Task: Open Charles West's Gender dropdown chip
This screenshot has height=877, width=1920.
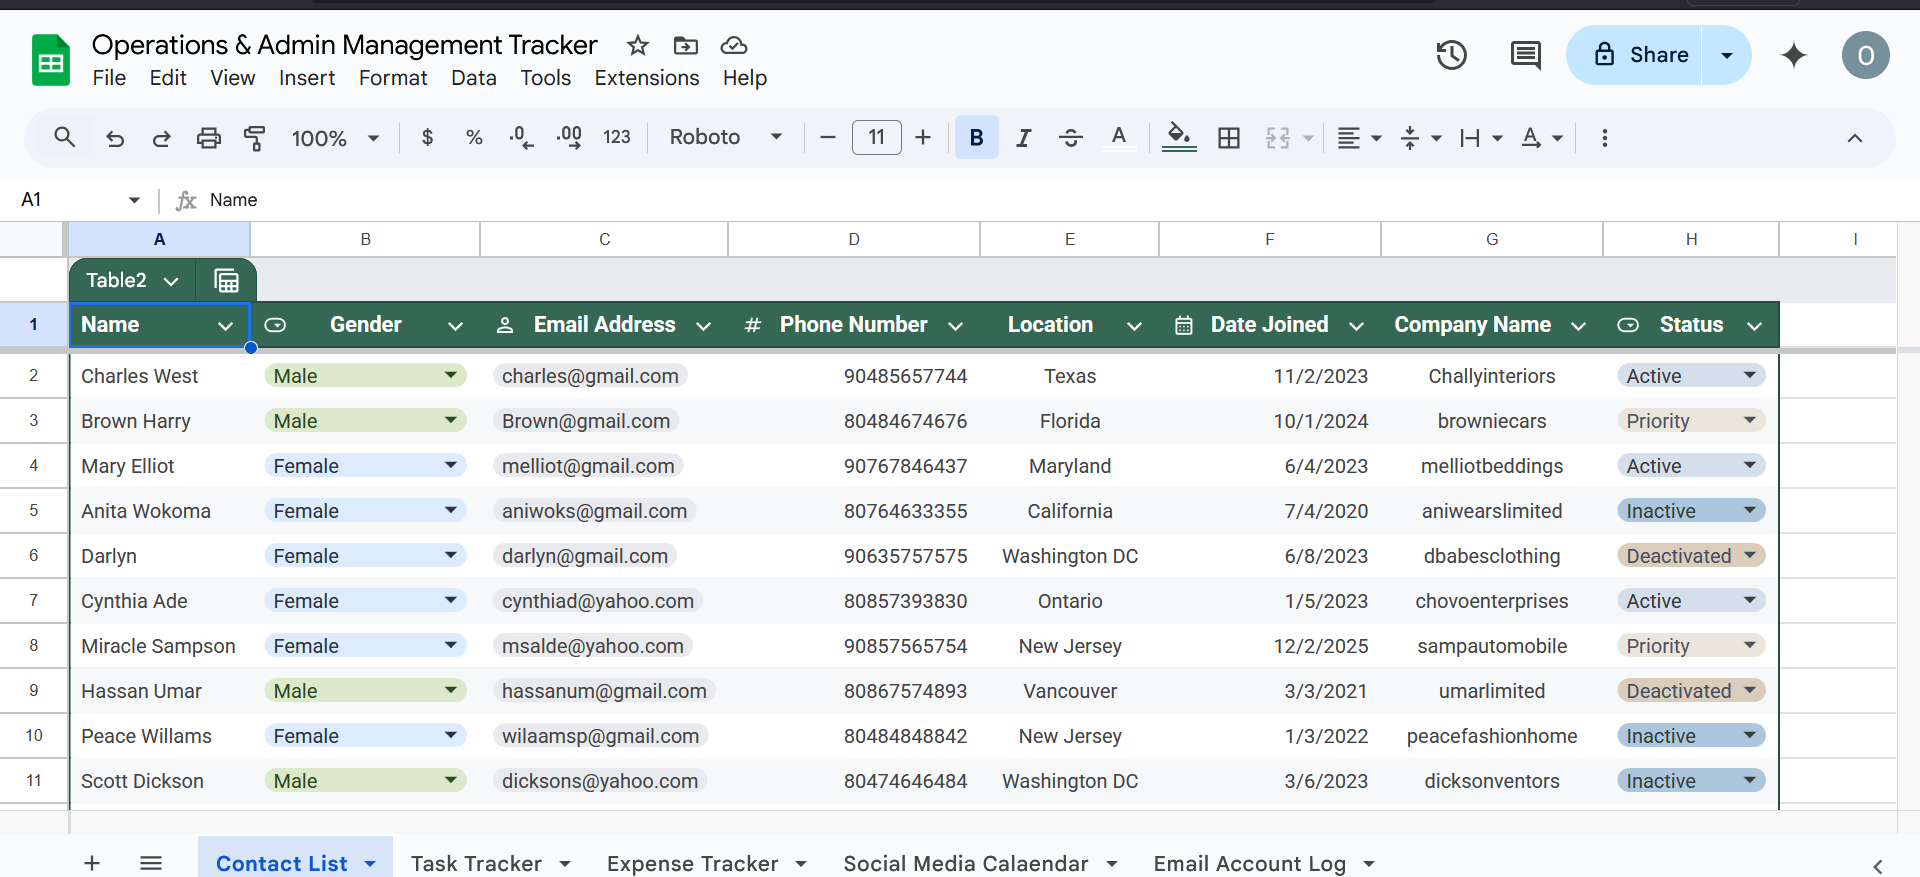Action: tap(365, 376)
